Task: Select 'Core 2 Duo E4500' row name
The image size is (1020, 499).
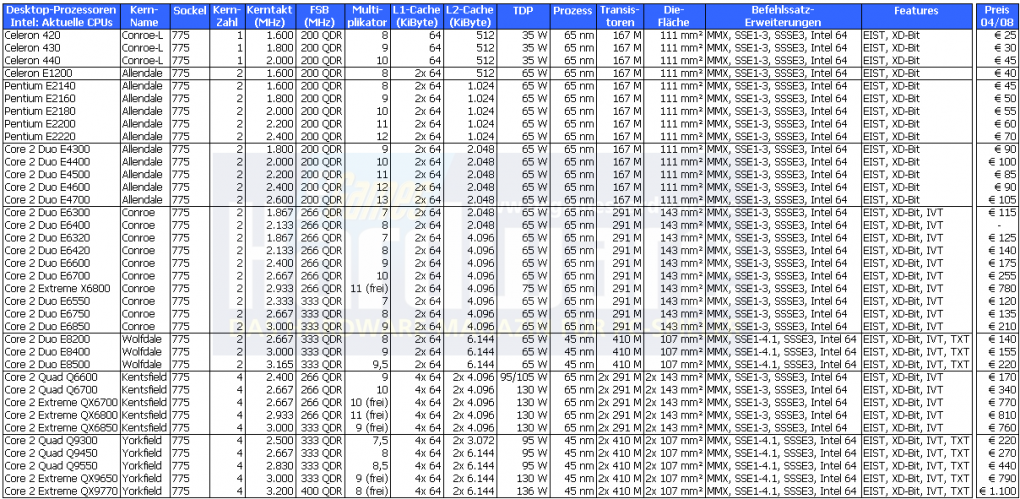Action: [62, 174]
